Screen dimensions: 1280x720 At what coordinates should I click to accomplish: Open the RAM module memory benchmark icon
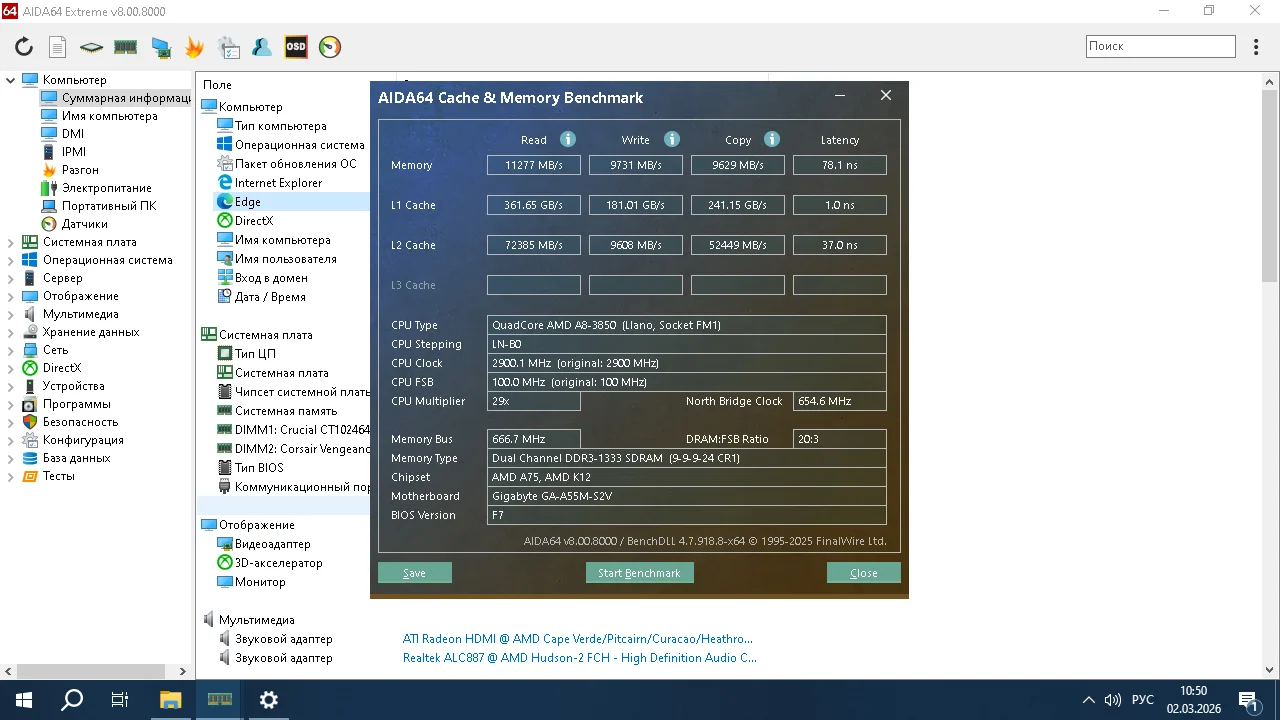click(x=125, y=47)
